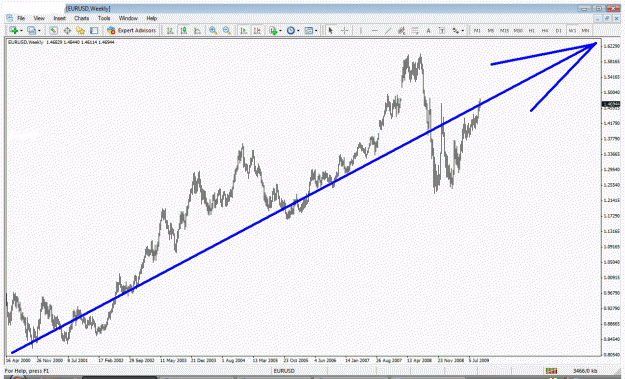Open the Profiles toolbar icon
Viewport: 625px width, 379px height.
[x=31, y=30]
